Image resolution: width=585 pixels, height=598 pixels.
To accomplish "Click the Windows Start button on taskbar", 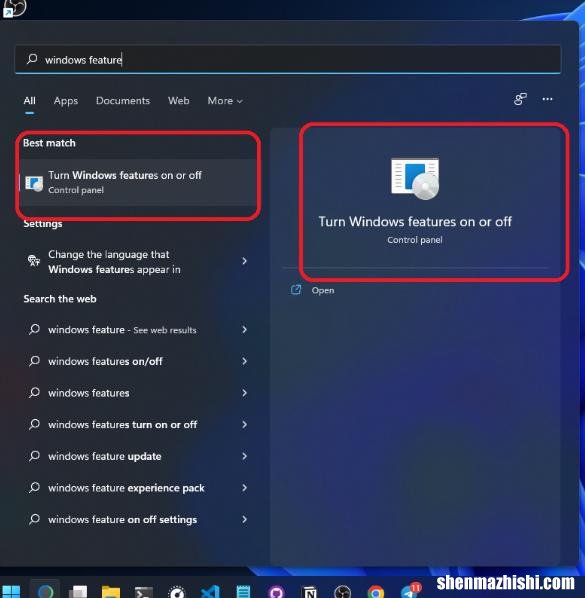I will pos(11,591).
